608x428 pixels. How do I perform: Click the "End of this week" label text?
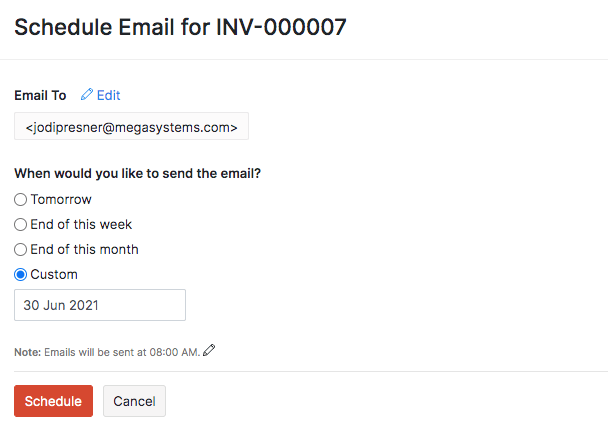pyautogui.click(x=81, y=225)
